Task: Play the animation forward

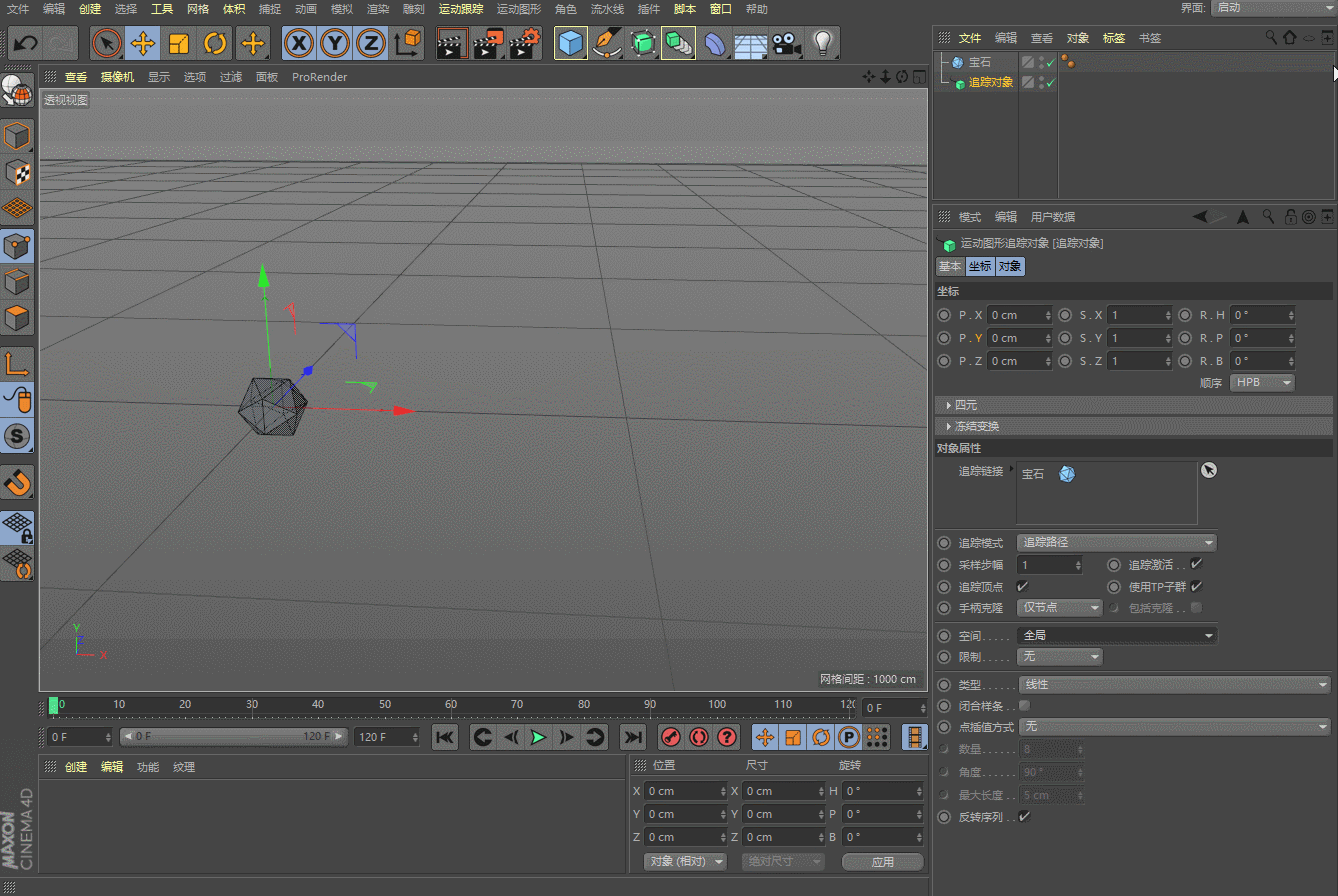Action: click(x=538, y=737)
